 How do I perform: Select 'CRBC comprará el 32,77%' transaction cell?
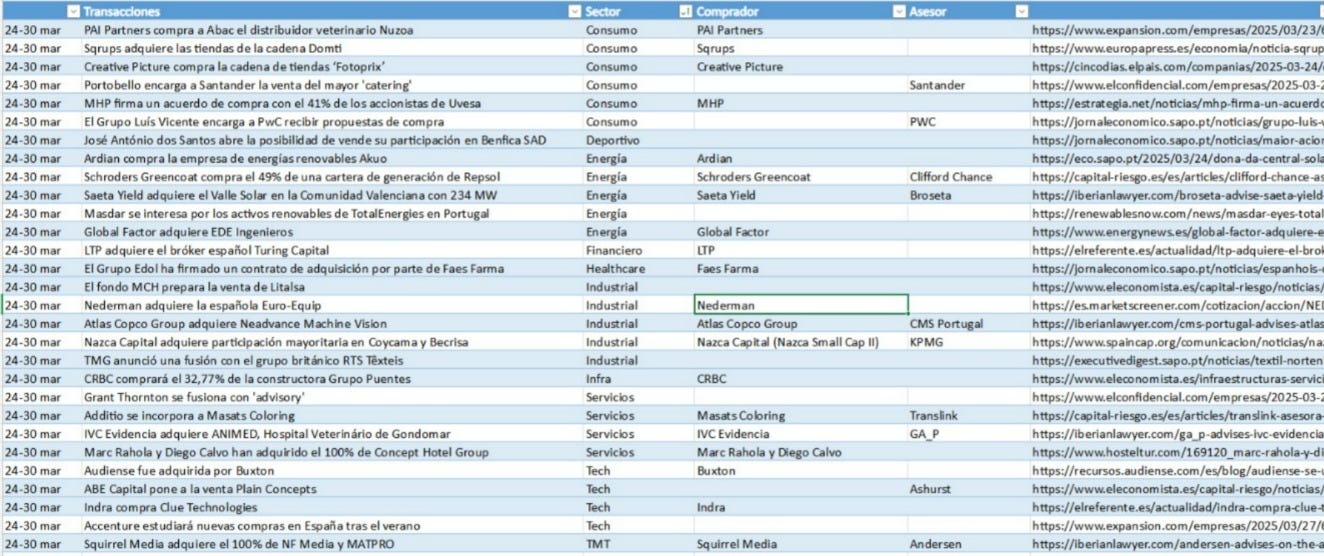pos(332,379)
